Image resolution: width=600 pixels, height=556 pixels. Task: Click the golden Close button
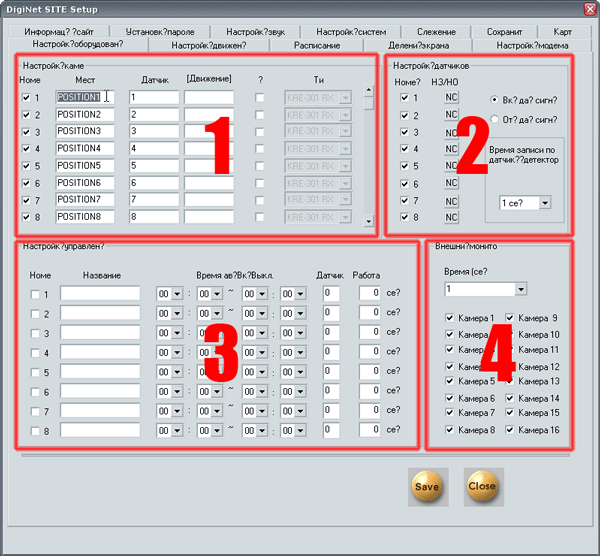point(483,486)
